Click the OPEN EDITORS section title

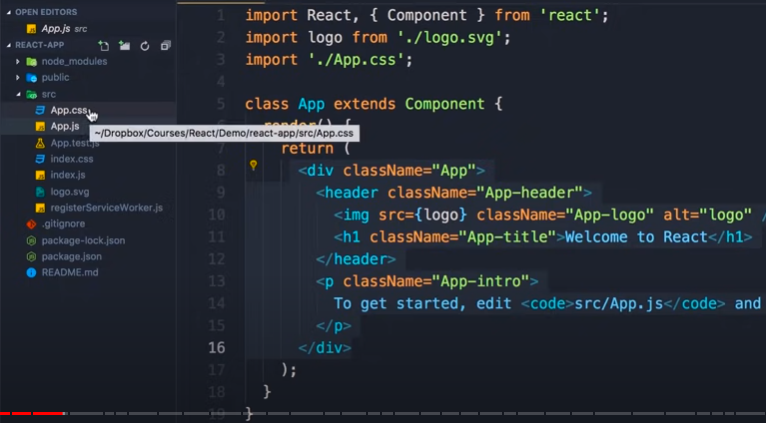point(46,12)
